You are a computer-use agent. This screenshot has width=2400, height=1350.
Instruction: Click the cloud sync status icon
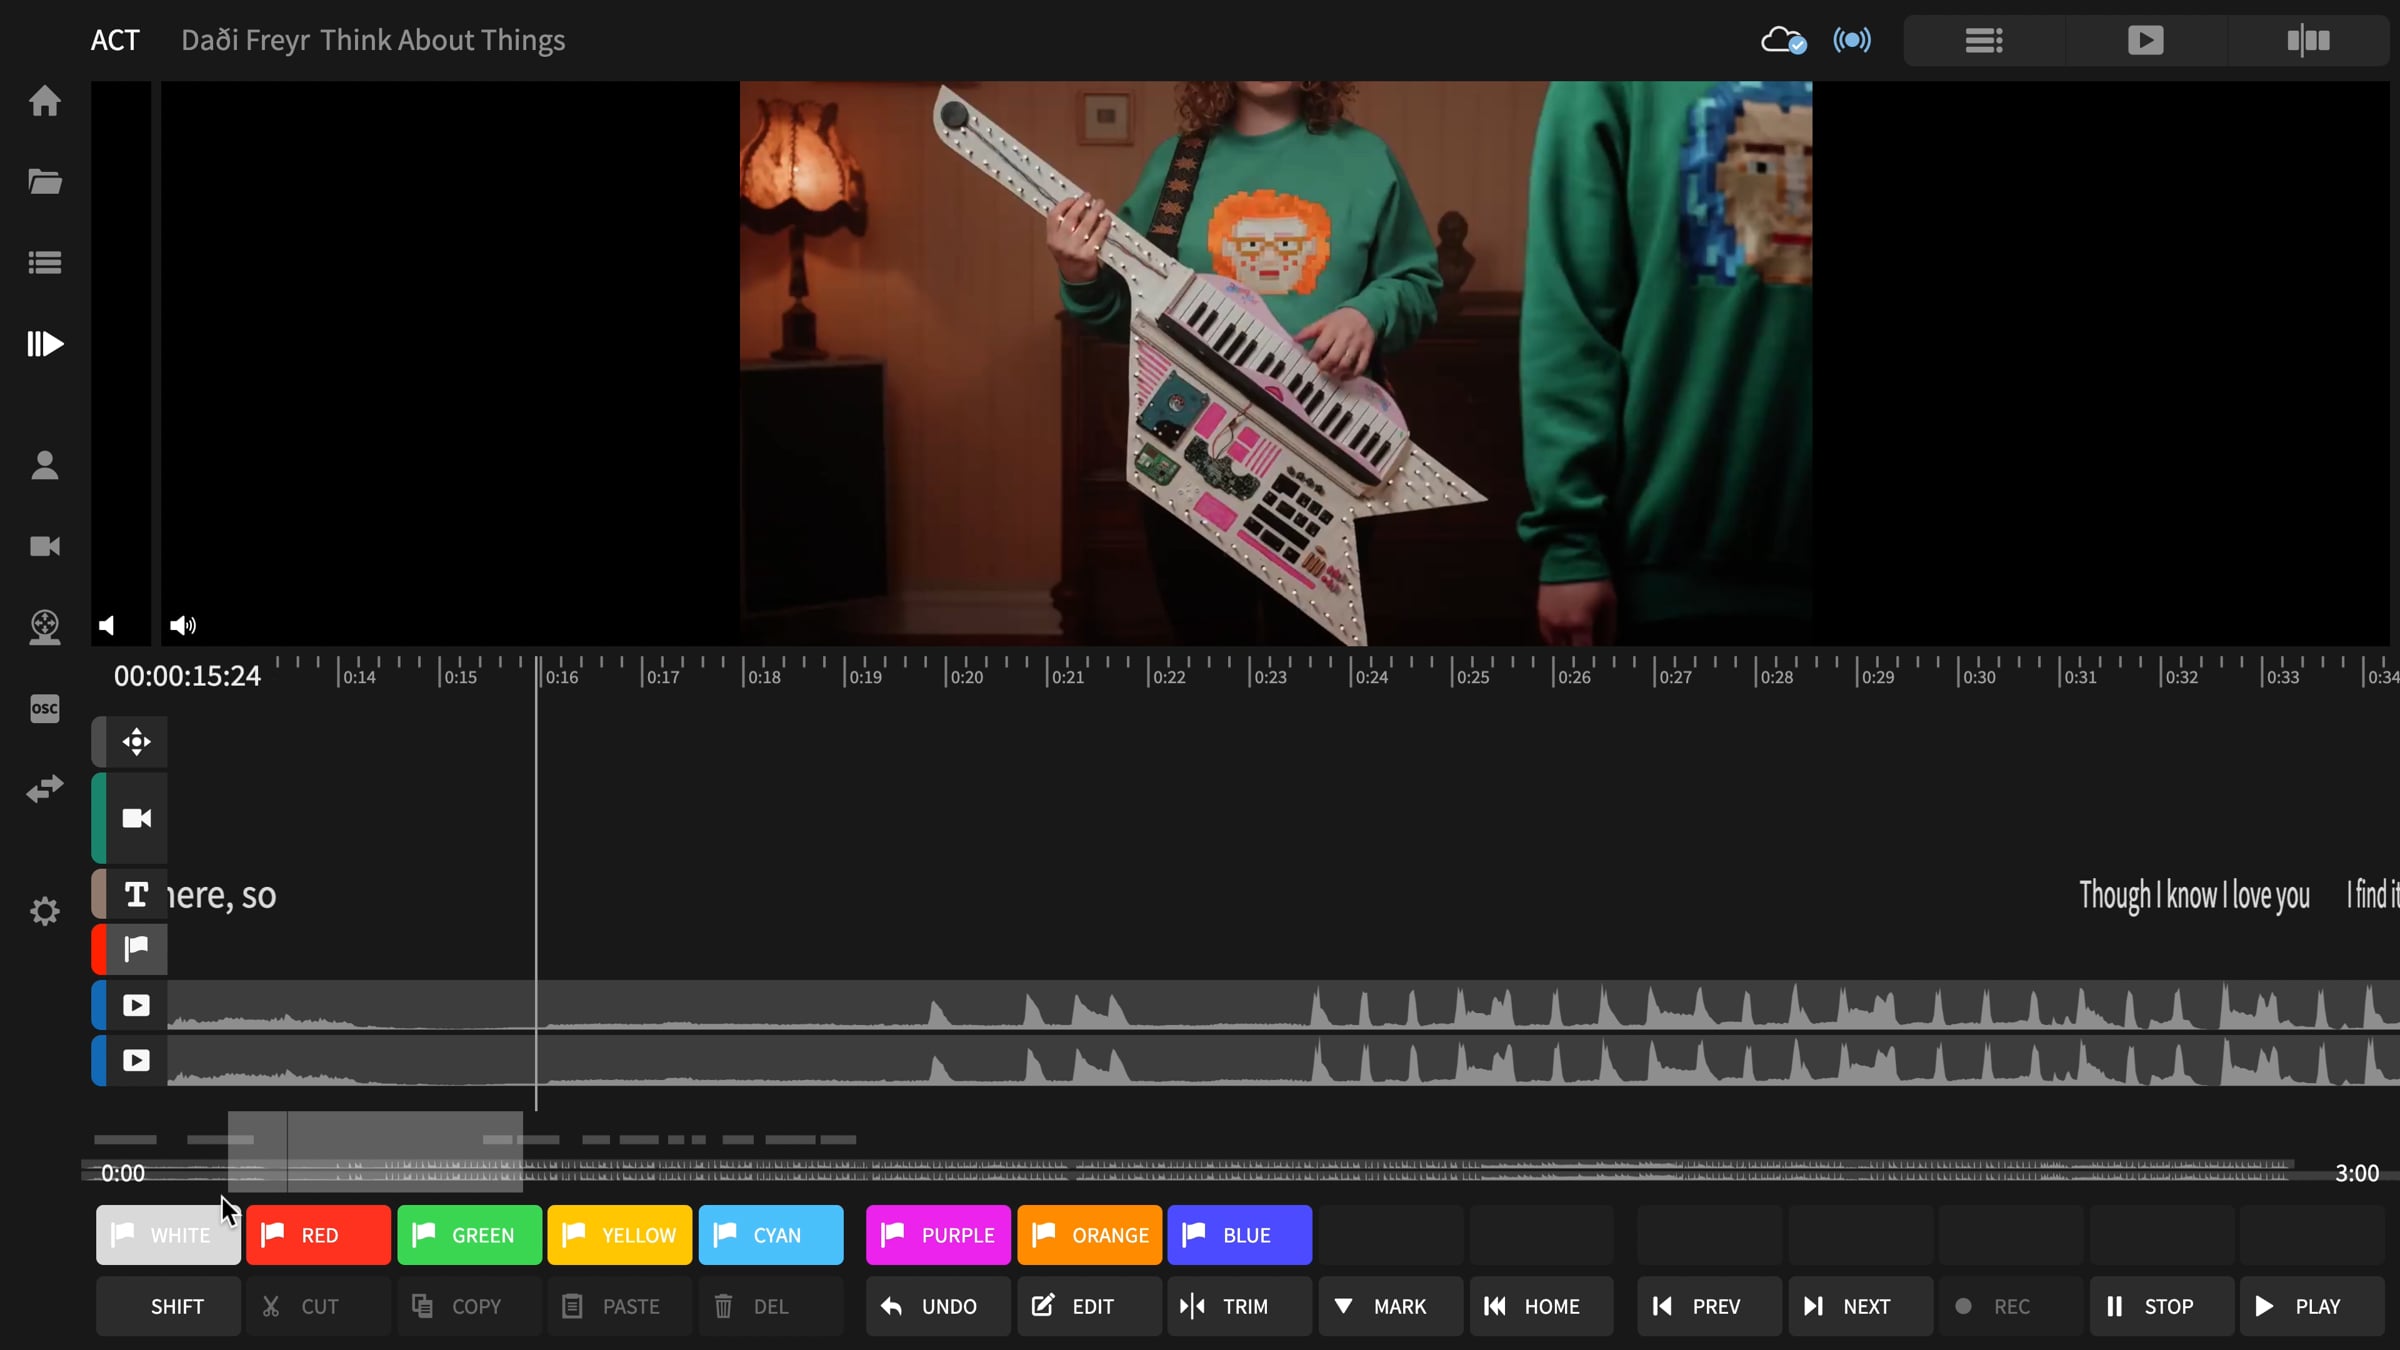point(1783,40)
